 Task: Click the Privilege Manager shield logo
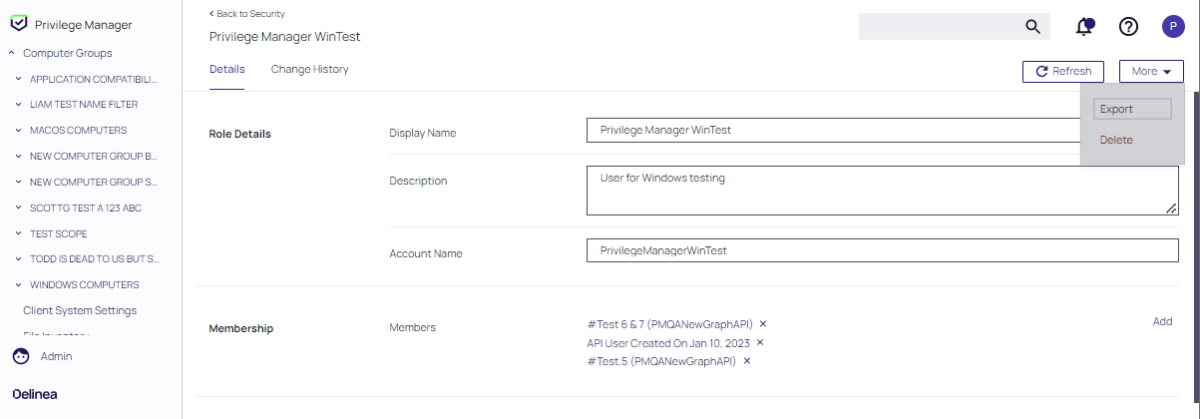coord(18,24)
